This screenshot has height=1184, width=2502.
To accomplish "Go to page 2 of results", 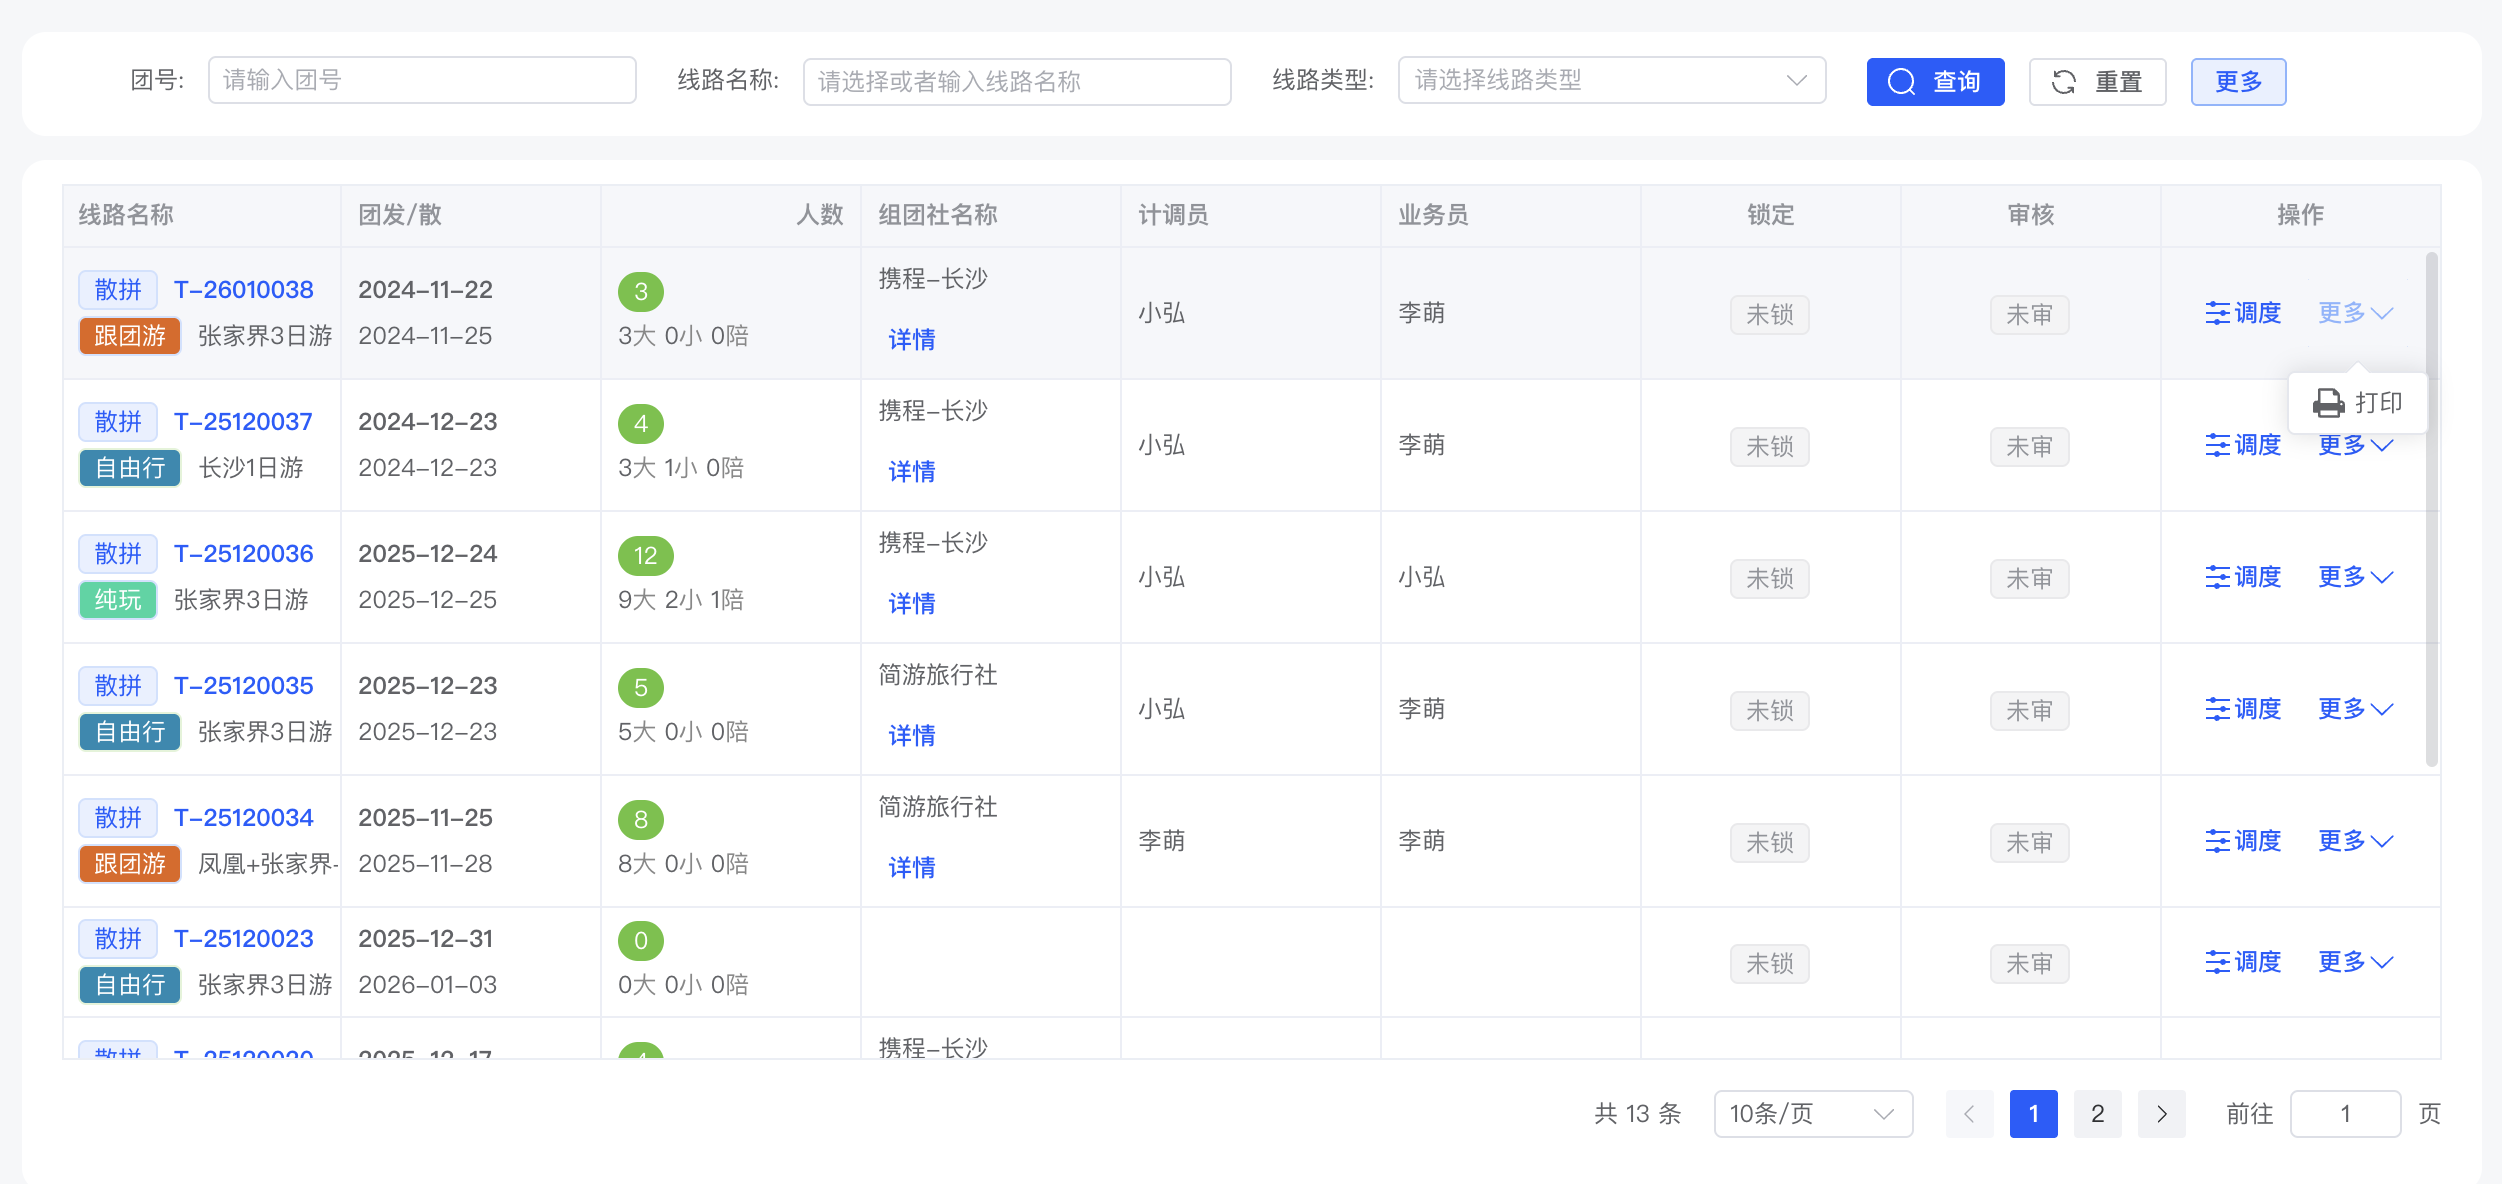I will pyautogui.click(x=2097, y=1114).
